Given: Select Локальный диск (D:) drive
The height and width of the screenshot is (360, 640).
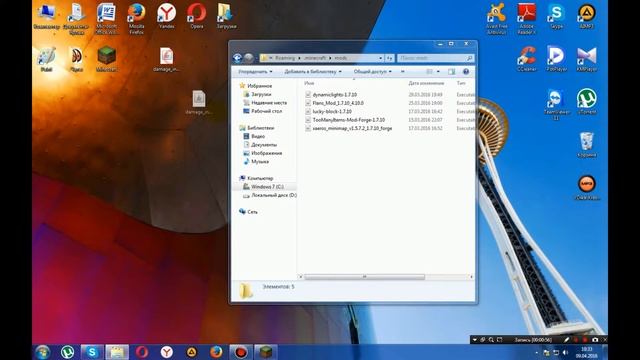Looking at the screenshot, I should 274,195.
